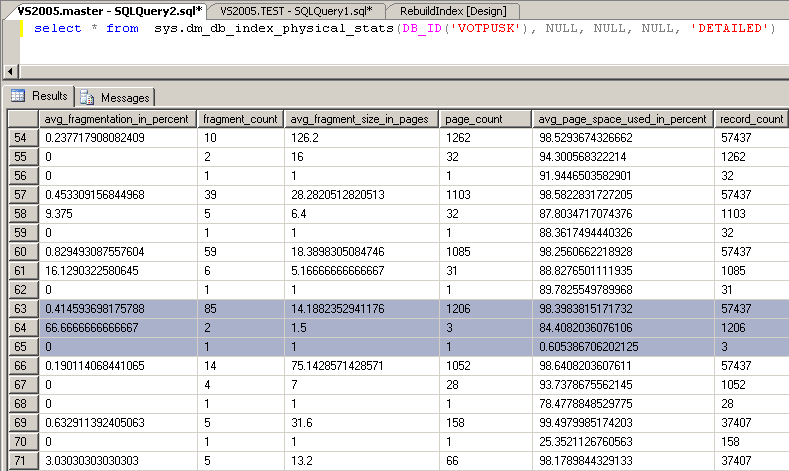Select row header 63
Image resolution: width=789 pixels, height=471 pixels.
click(23, 308)
